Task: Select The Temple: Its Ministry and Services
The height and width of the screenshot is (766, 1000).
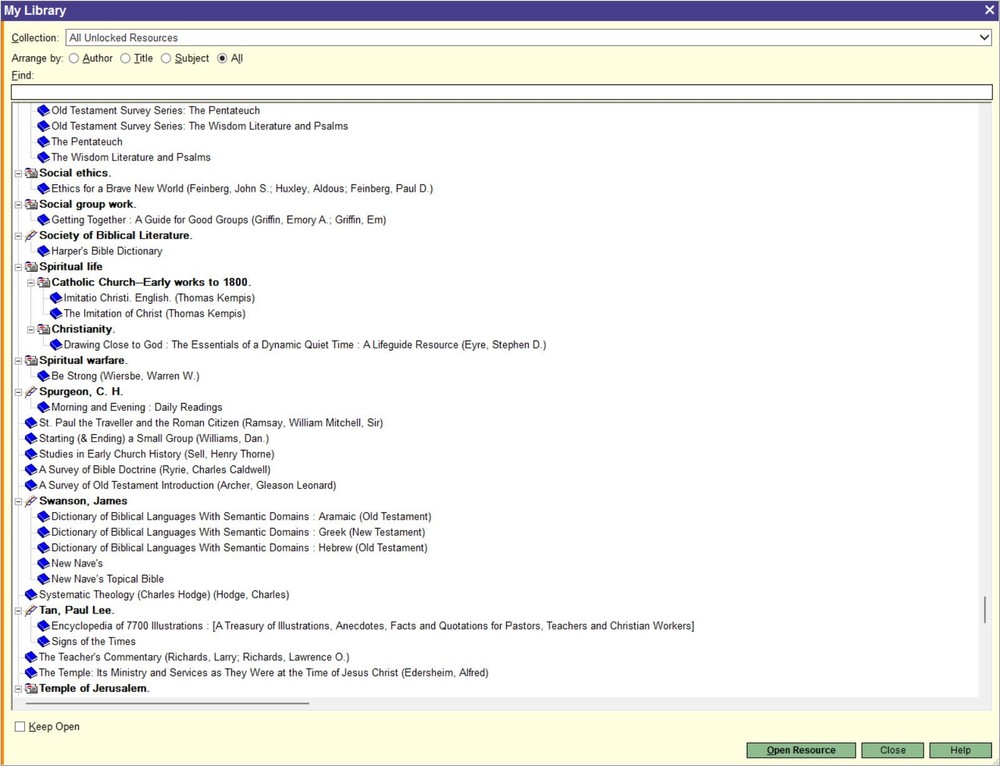Action: [263, 673]
